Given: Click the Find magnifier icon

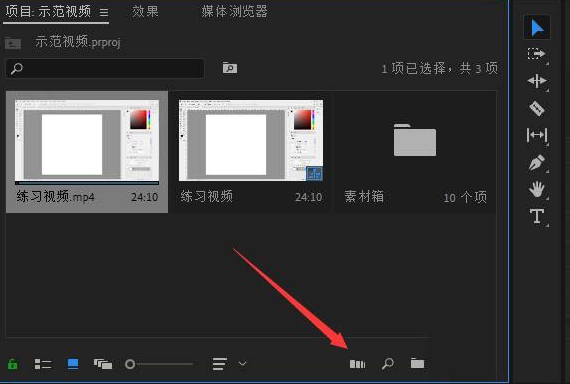Looking at the screenshot, I should coord(388,364).
